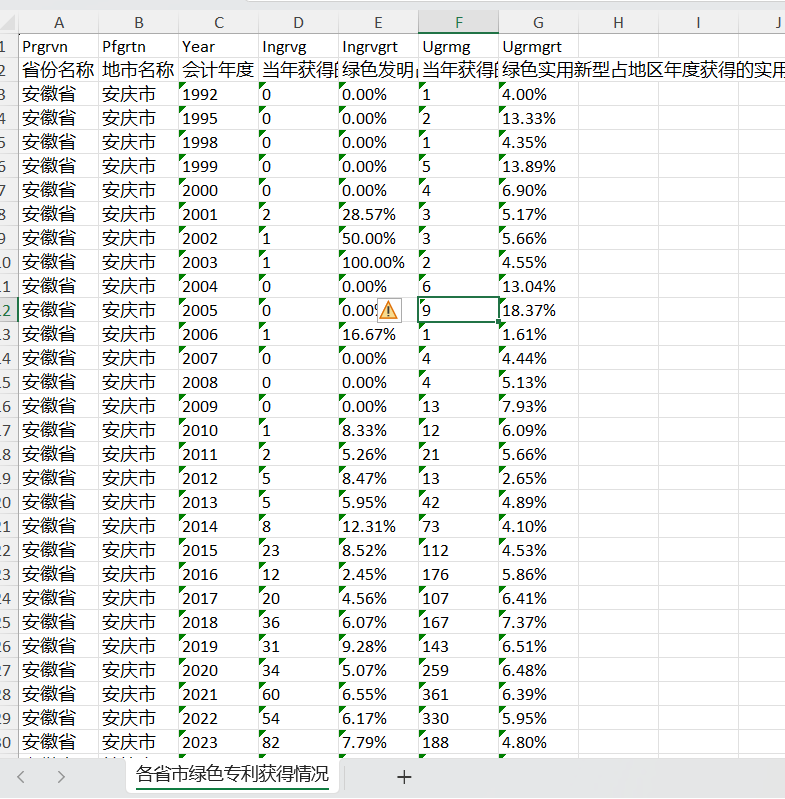The width and height of the screenshot is (785, 799).
Task: Click the 13.04% cell
Action: tap(538, 286)
